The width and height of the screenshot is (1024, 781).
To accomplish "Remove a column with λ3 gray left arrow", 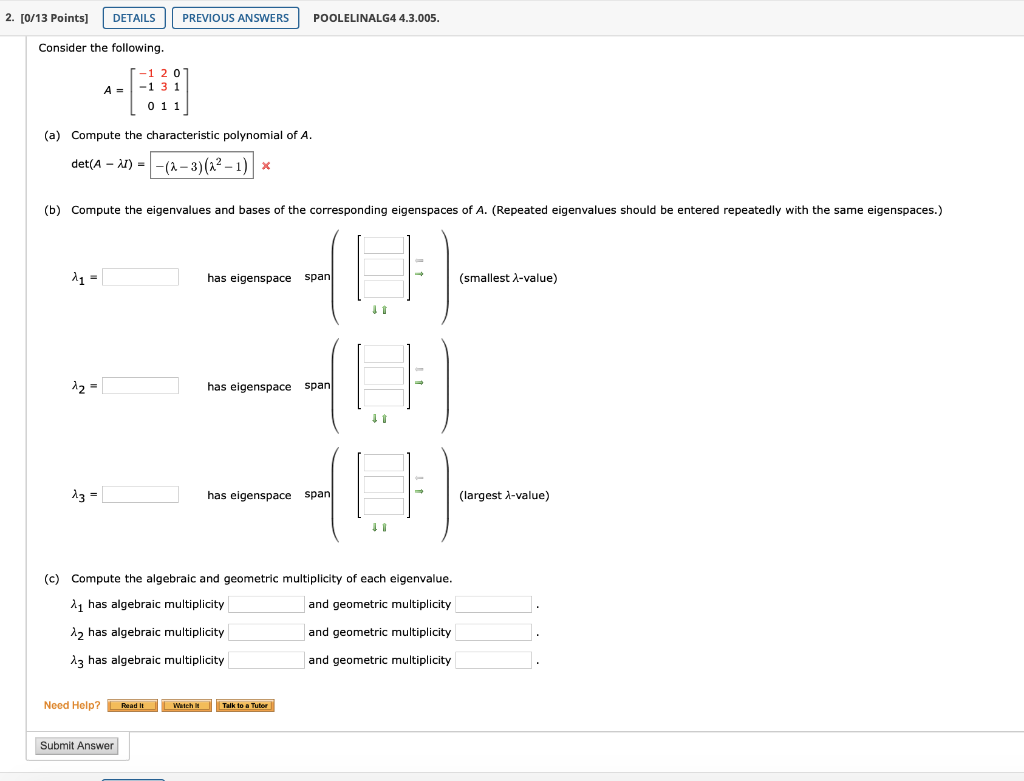I will tap(419, 478).
